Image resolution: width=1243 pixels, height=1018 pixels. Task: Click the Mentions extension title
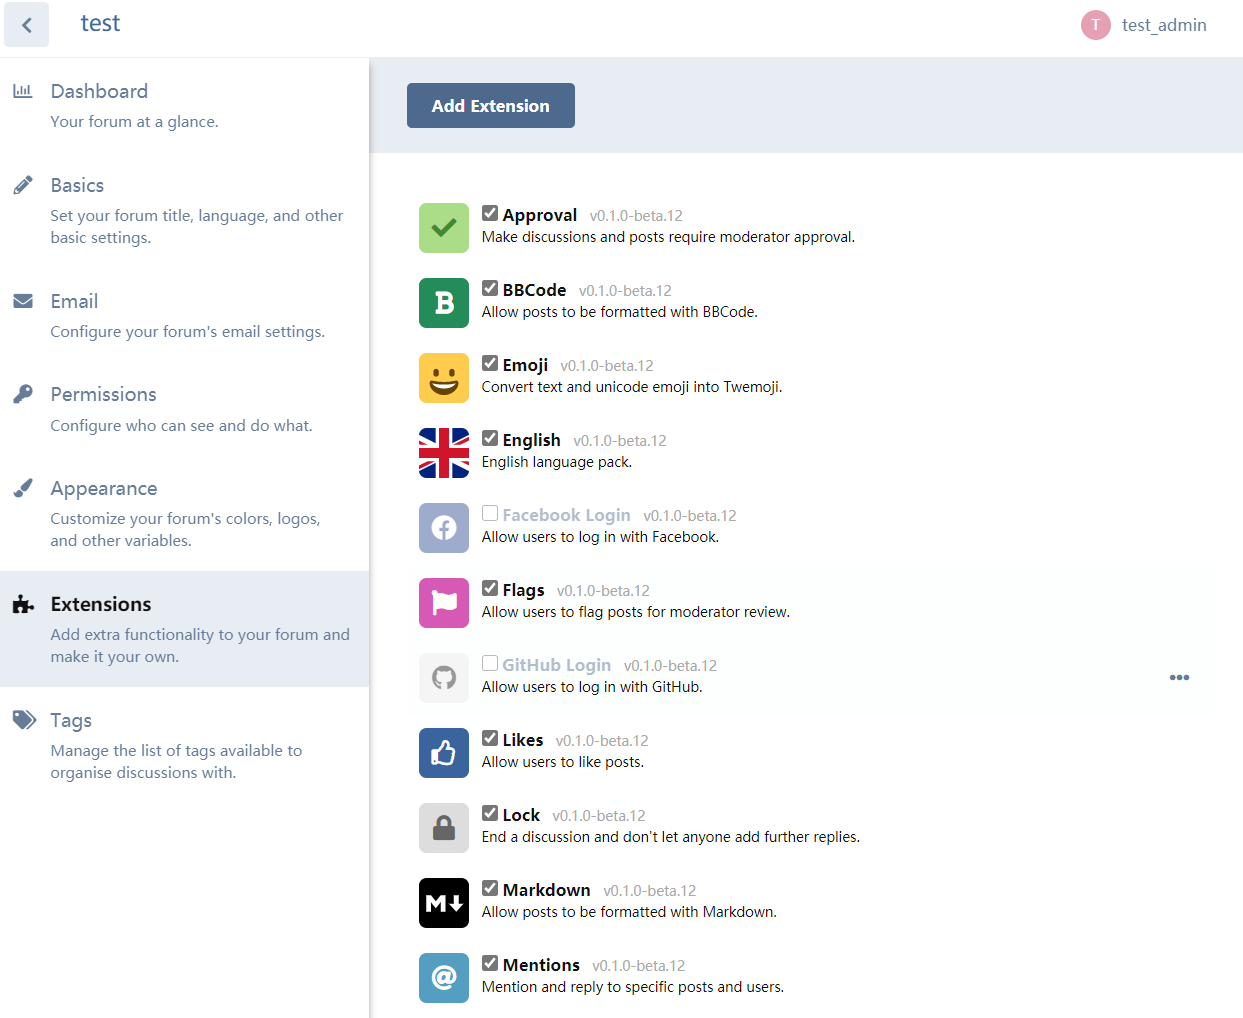tap(541, 965)
